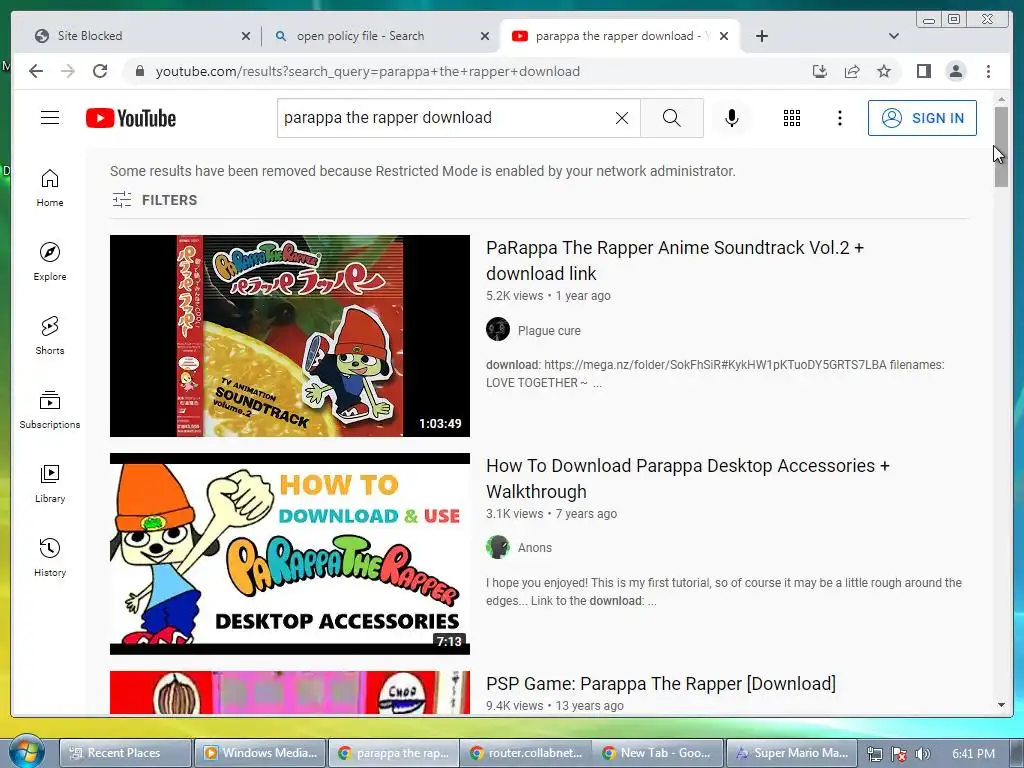Viewport: 1024px width, 768px height.
Task: Share this page from the address bar
Action: pyautogui.click(x=852, y=71)
